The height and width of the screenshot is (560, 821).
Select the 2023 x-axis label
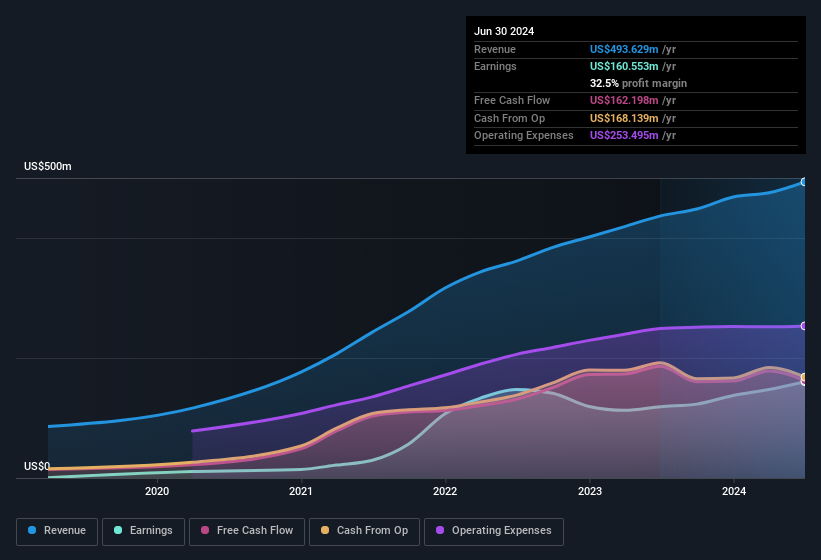click(590, 491)
